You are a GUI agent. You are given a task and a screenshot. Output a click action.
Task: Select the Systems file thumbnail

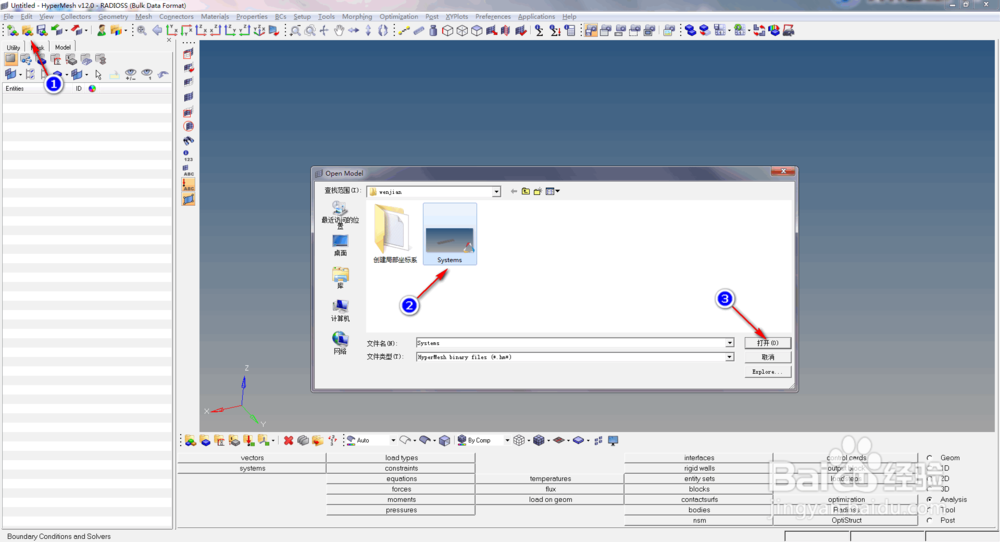pyautogui.click(x=450, y=234)
